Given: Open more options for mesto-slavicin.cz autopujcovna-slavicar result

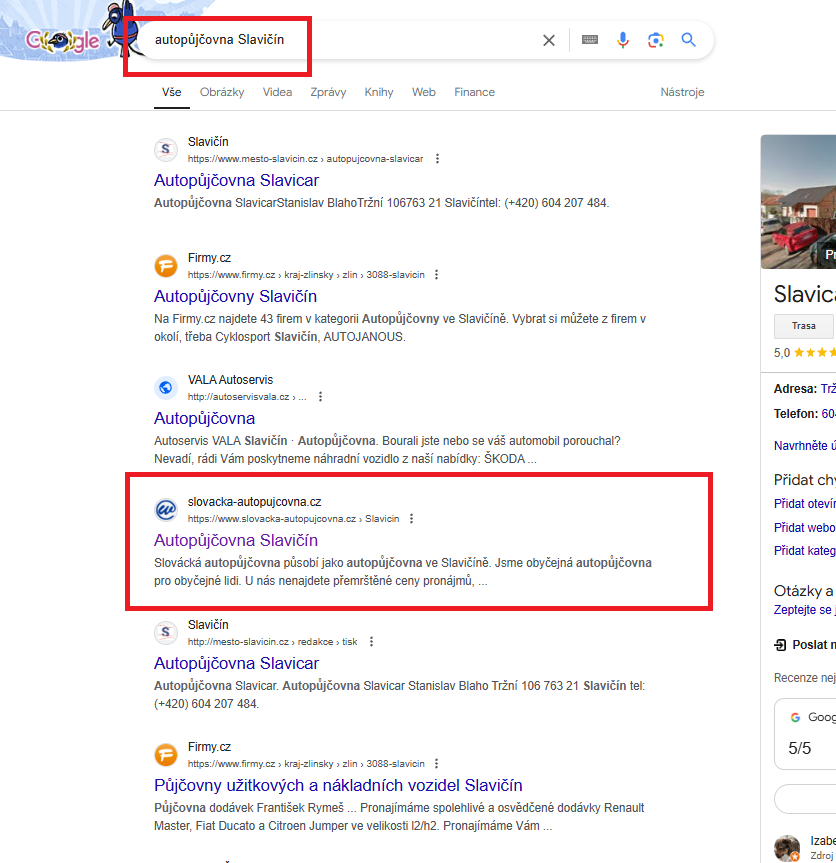Looking at the screenshot, I should pyautogui.click(x=438, y=159).
